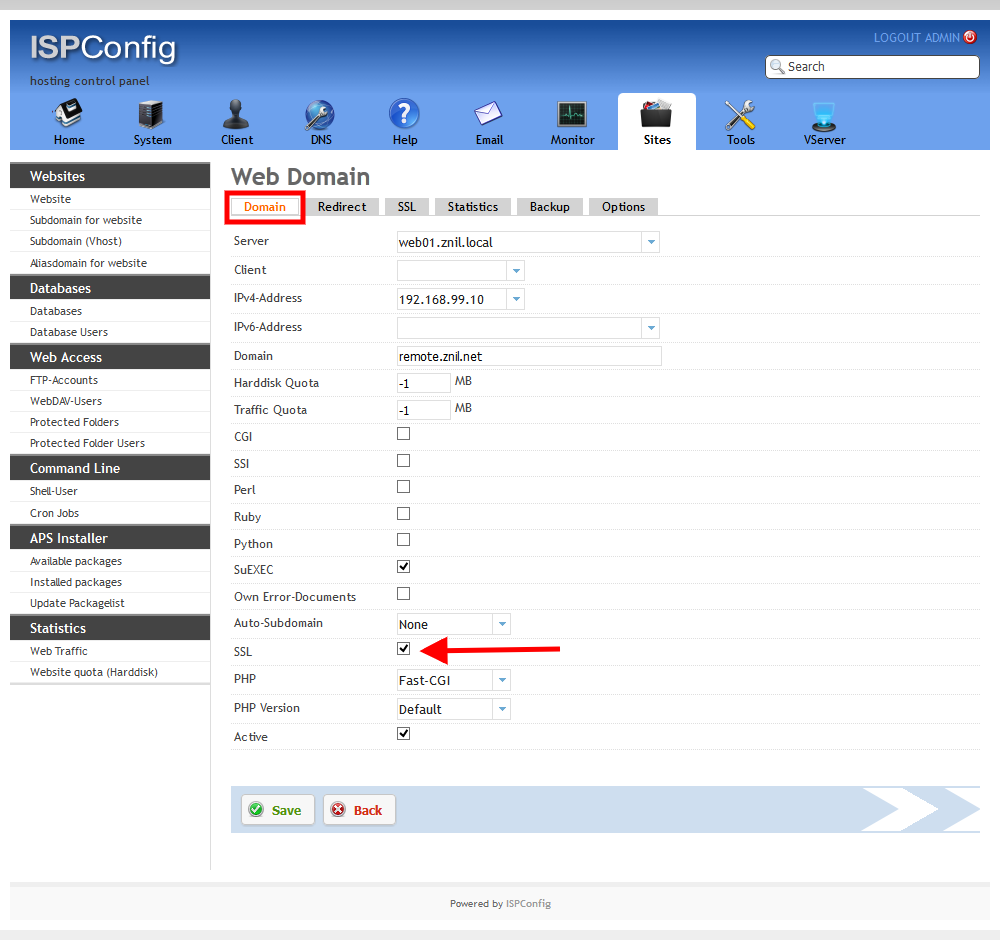The height and width of the screenshot is (940, 1000).
Task: Switch to the Backup tab
Action: pos(549,207)
